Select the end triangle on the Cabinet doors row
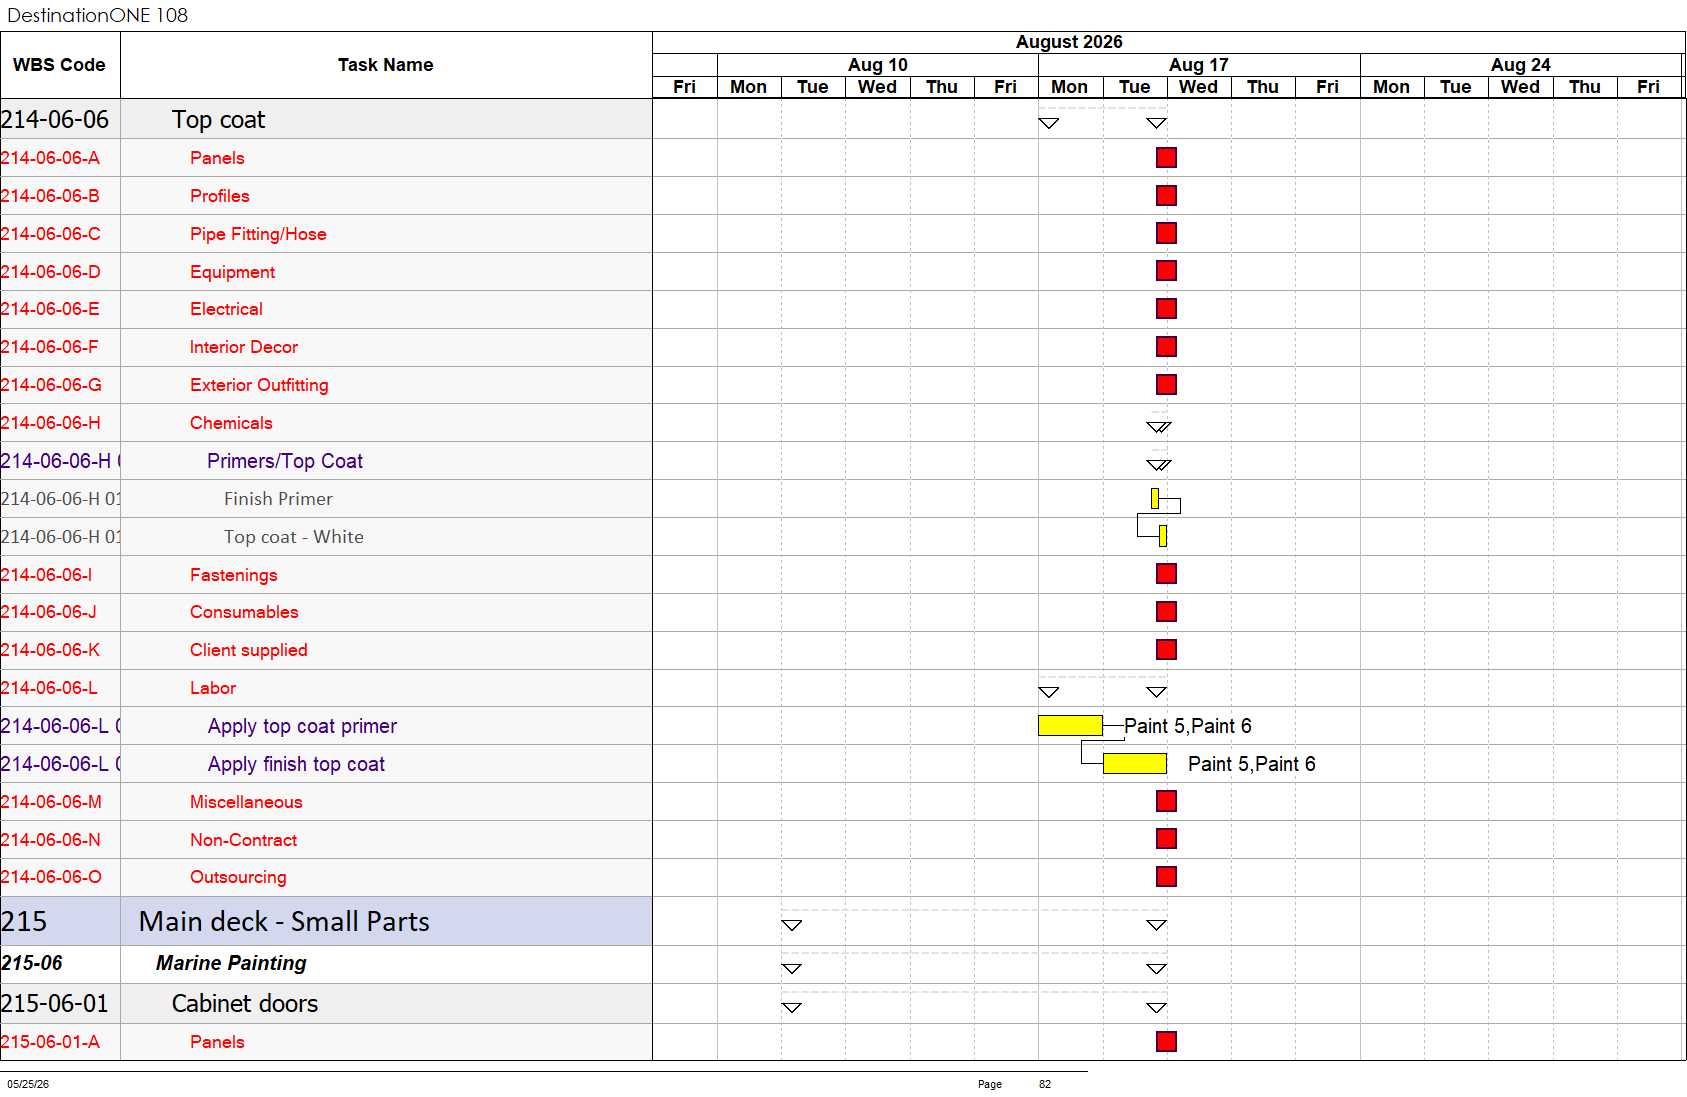 point(1156,1007)
